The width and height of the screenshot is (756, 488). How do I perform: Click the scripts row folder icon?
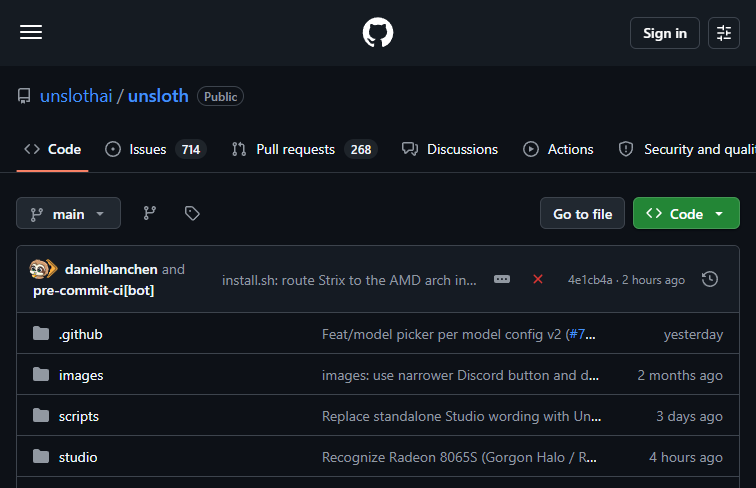(x=41, y=415)
